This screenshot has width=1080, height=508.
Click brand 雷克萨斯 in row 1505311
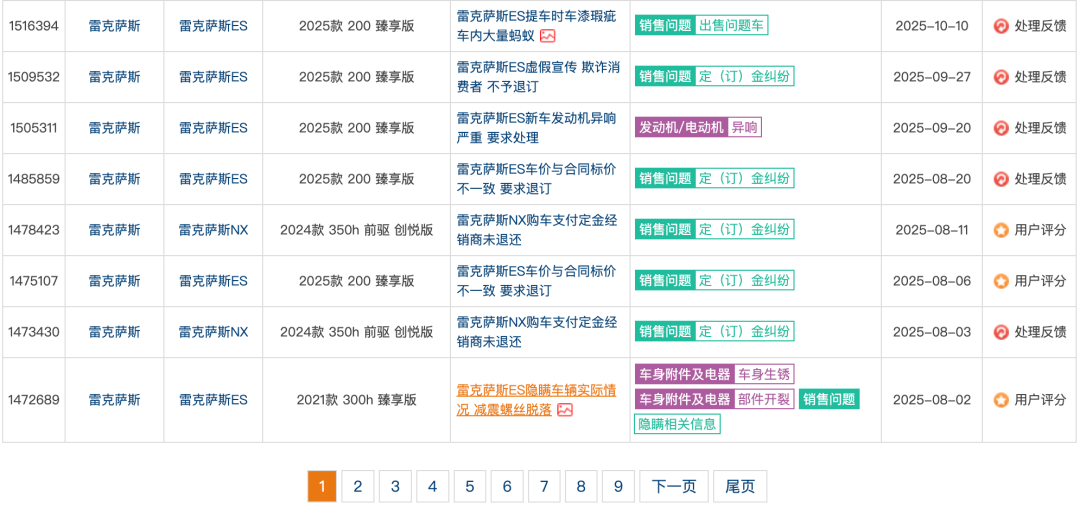[114, 128]
